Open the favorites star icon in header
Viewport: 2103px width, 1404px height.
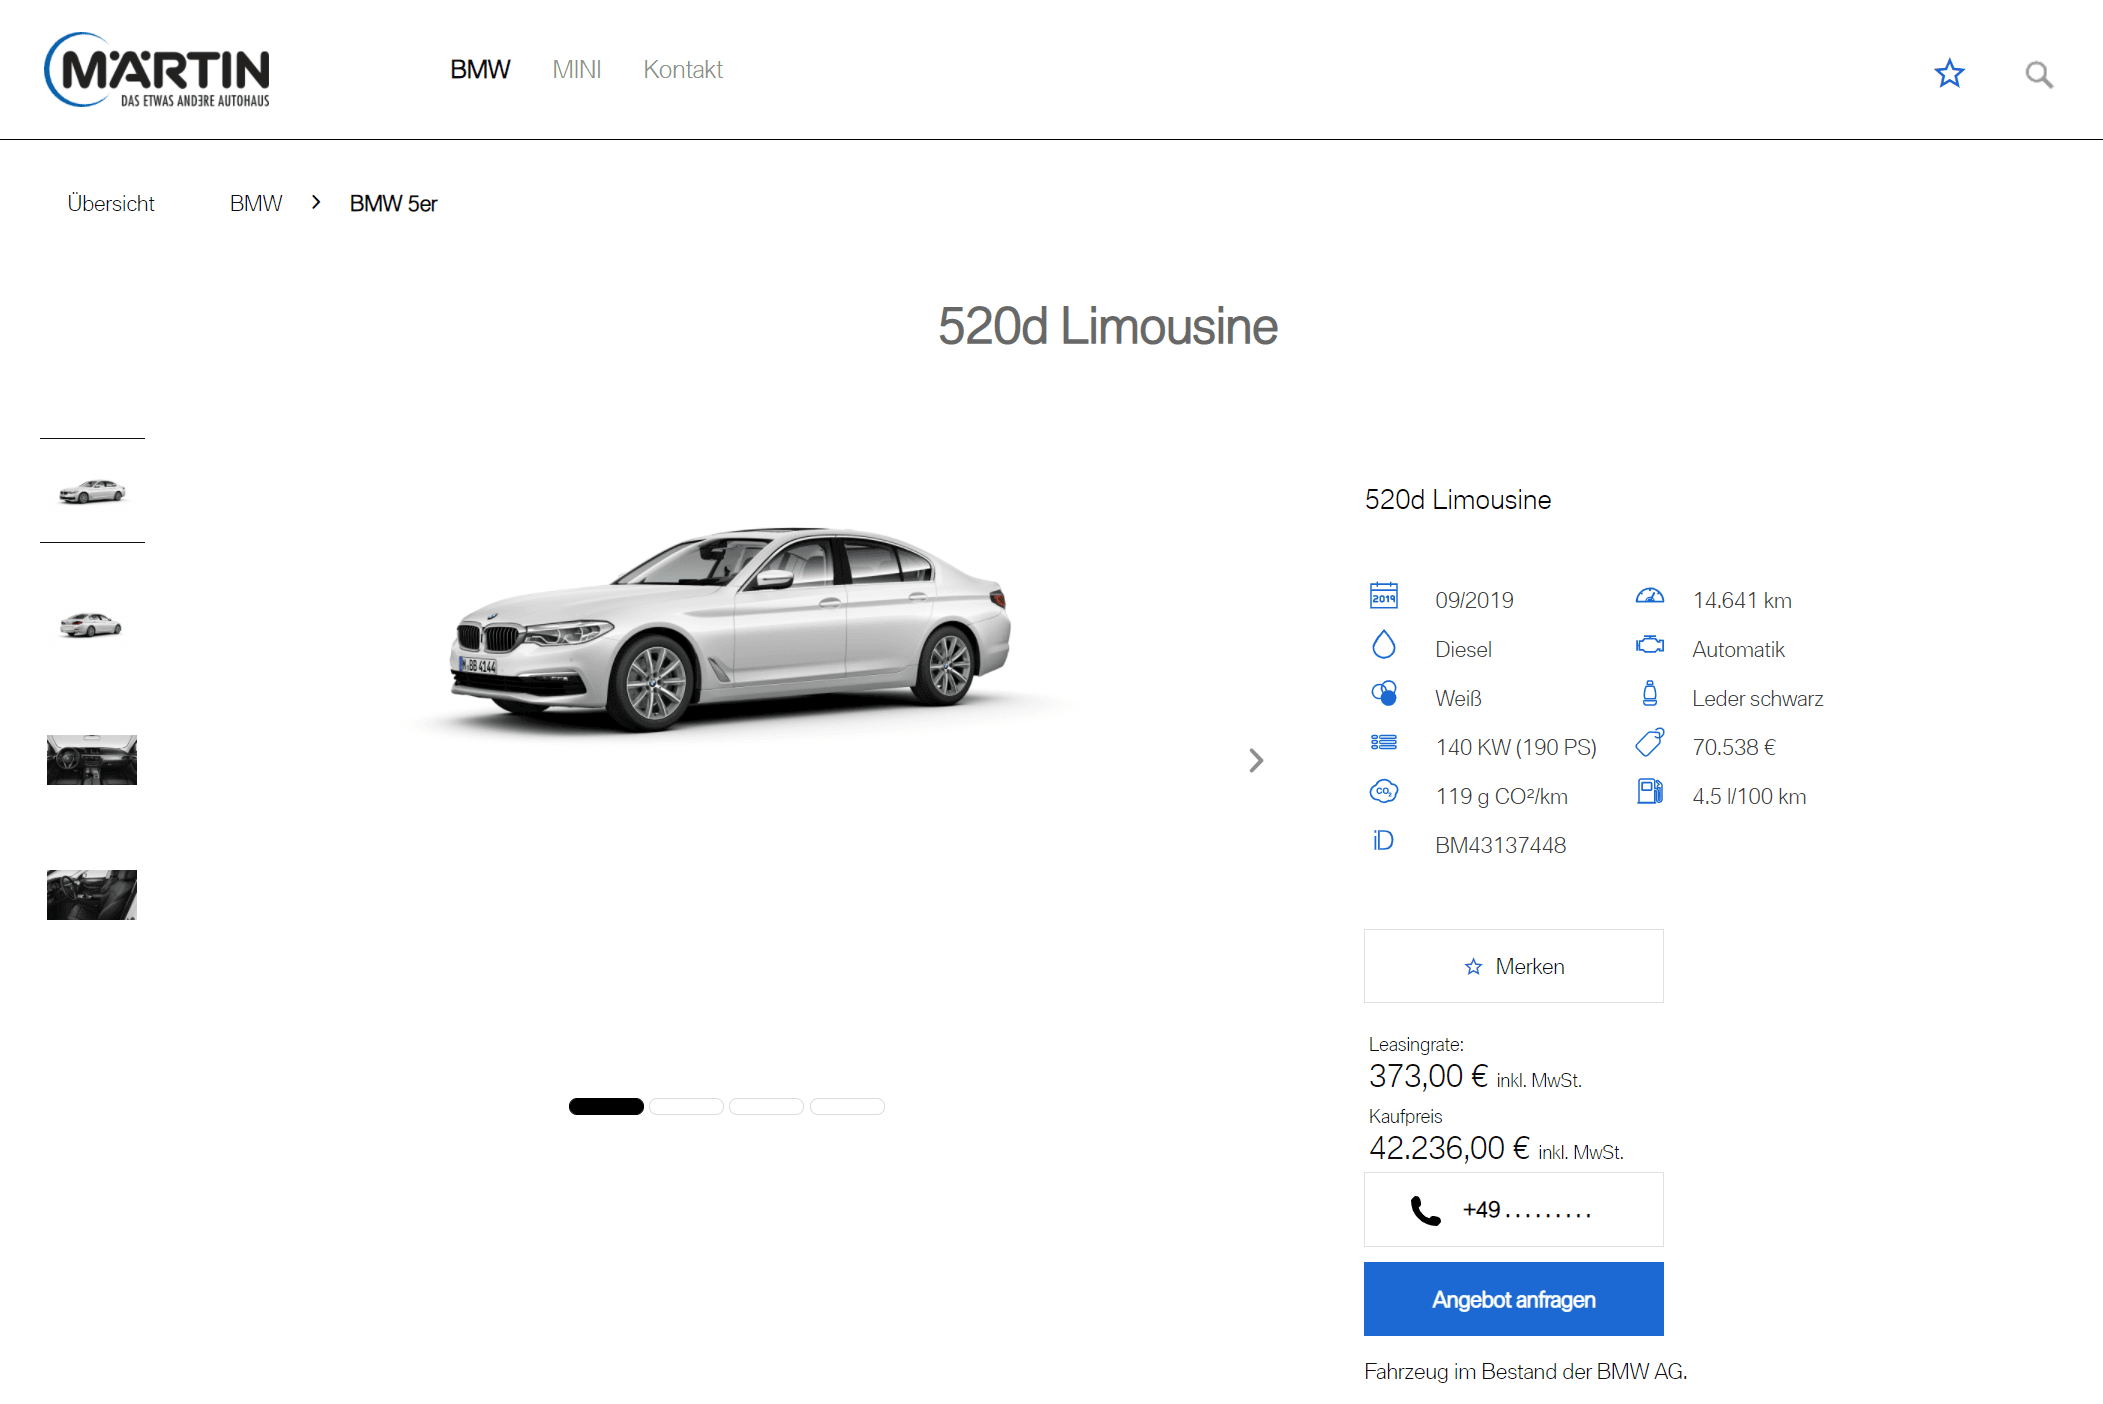[x=1949, y=73]
